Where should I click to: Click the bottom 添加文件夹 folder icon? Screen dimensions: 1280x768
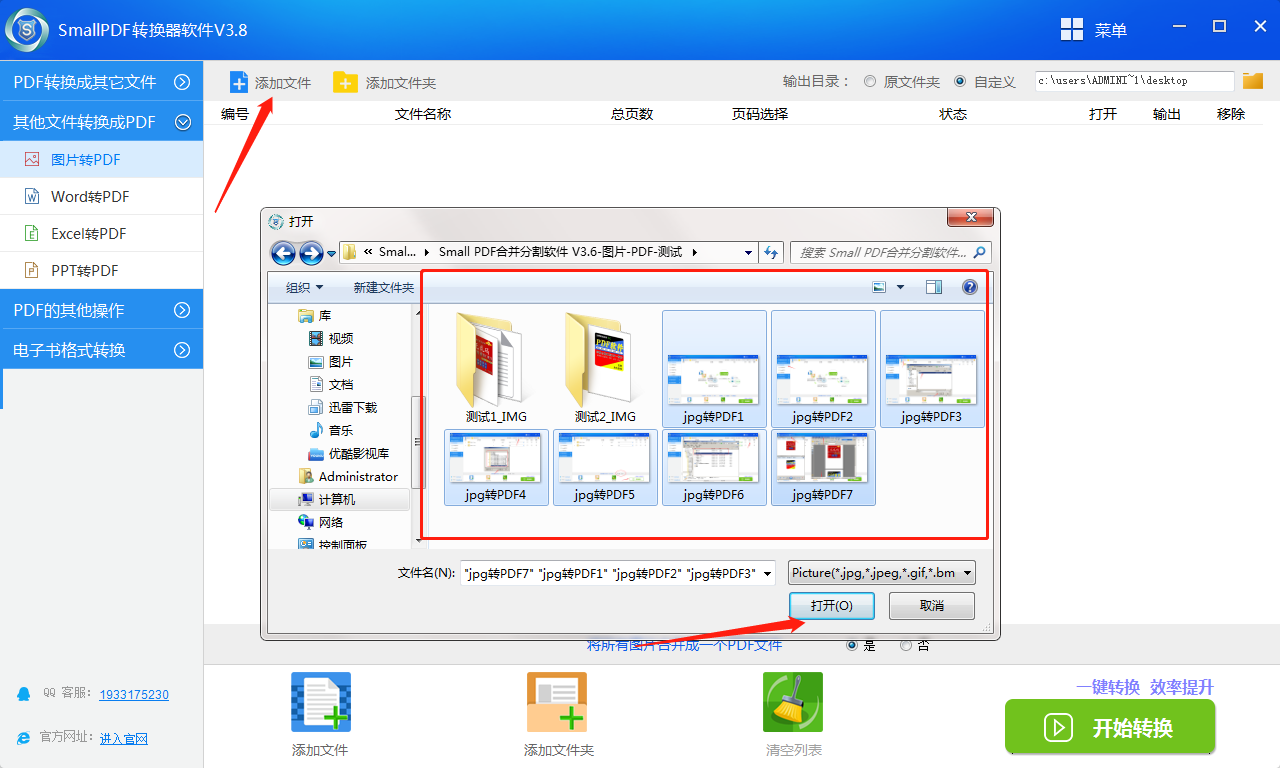[557, 703]
